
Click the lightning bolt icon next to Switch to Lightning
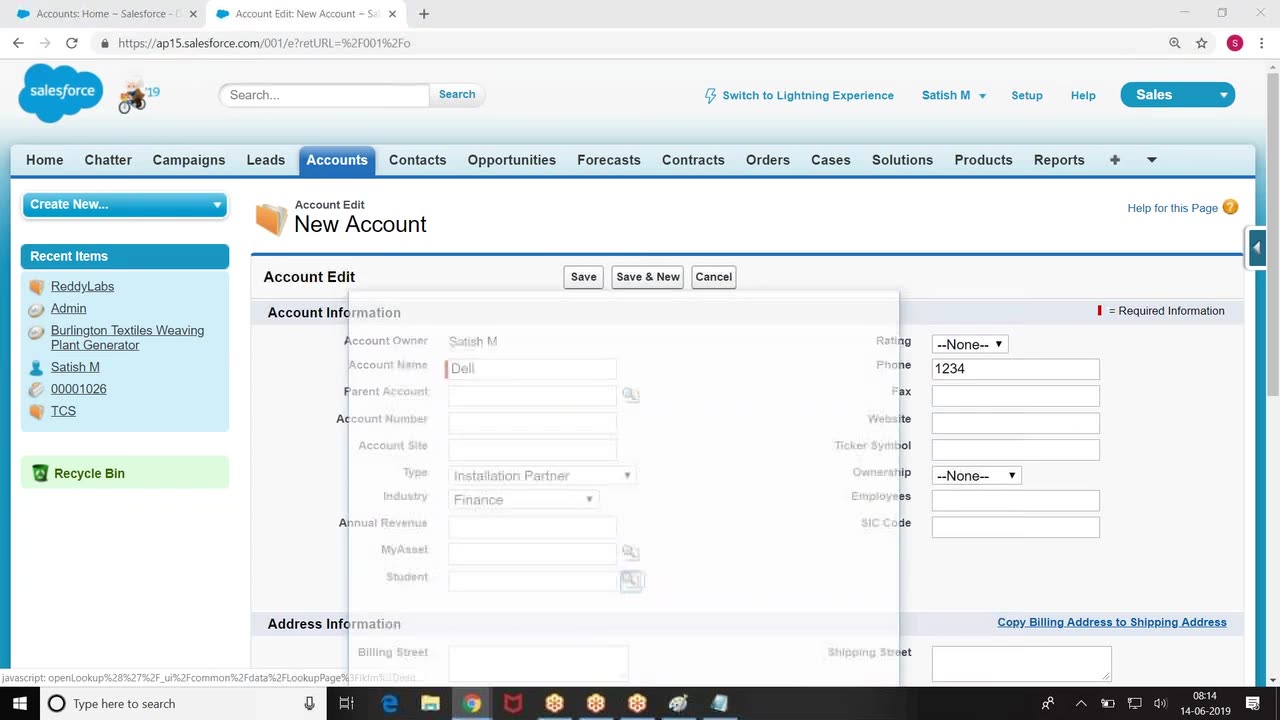[710, 96]
